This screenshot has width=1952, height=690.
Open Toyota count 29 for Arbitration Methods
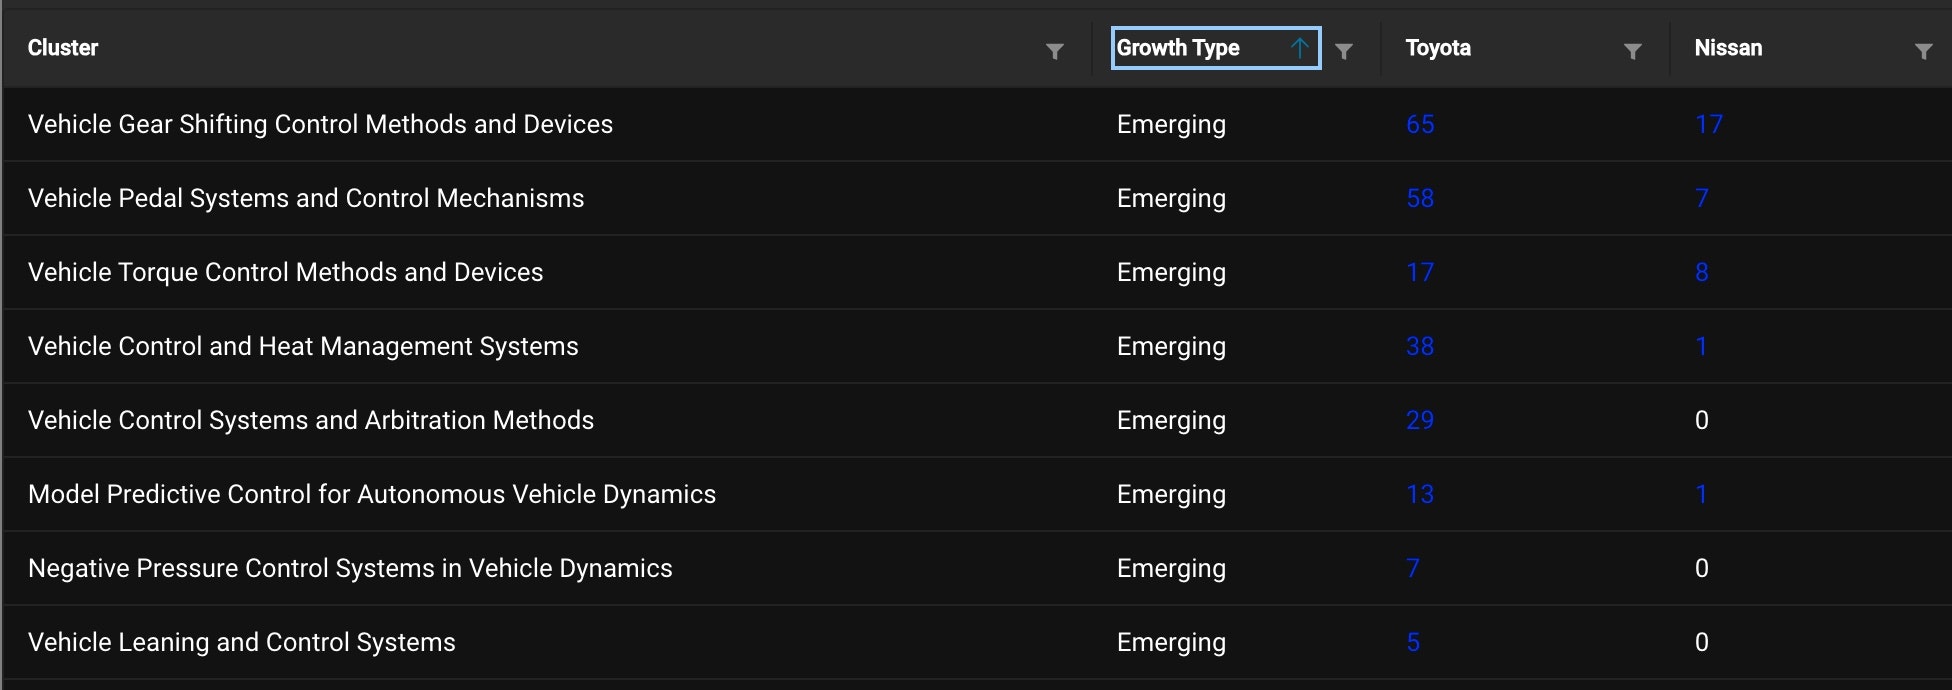coord(1420,420)
